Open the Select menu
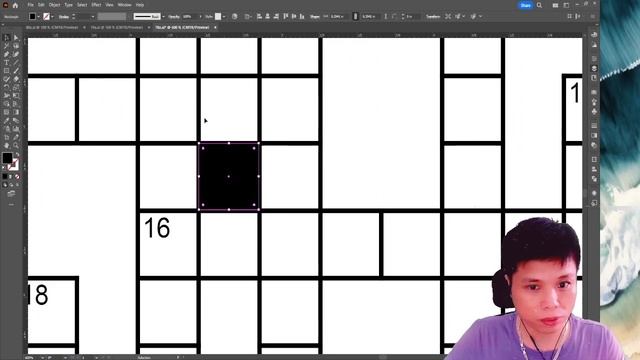This screenshot has width=640, height=360. (x=82, y=5)
